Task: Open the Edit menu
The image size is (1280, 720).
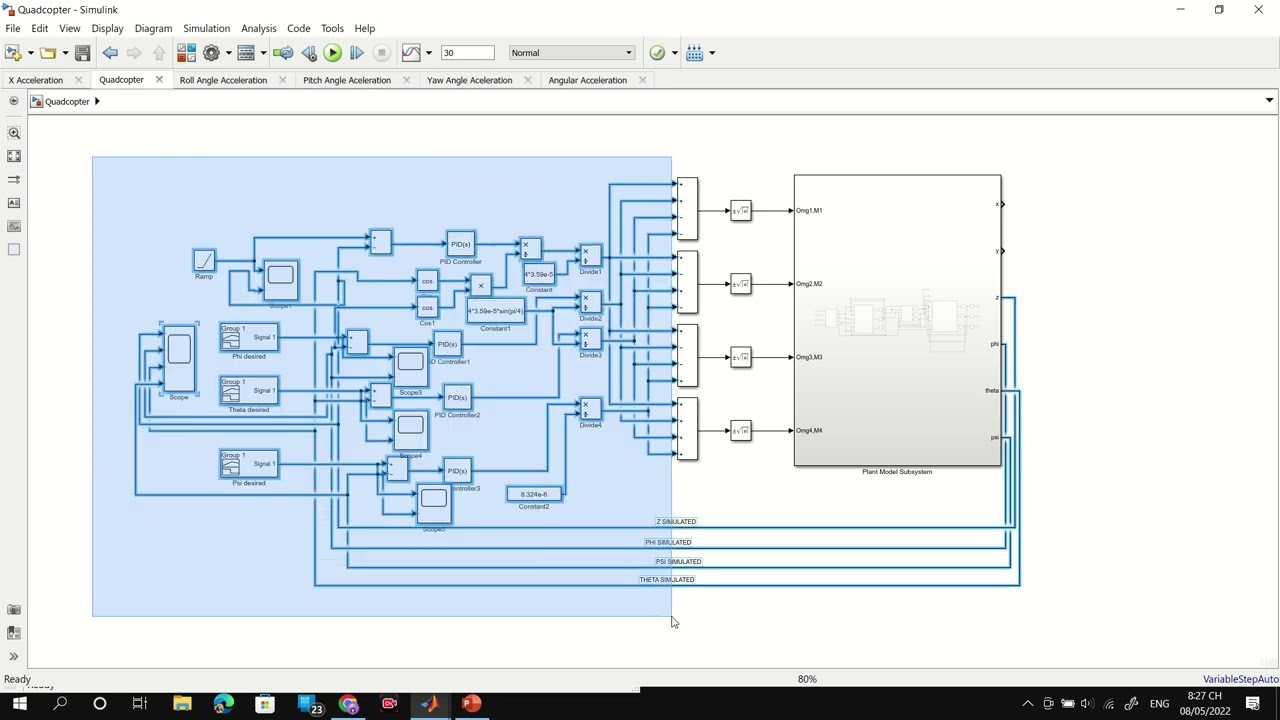Action: (40, 28)
